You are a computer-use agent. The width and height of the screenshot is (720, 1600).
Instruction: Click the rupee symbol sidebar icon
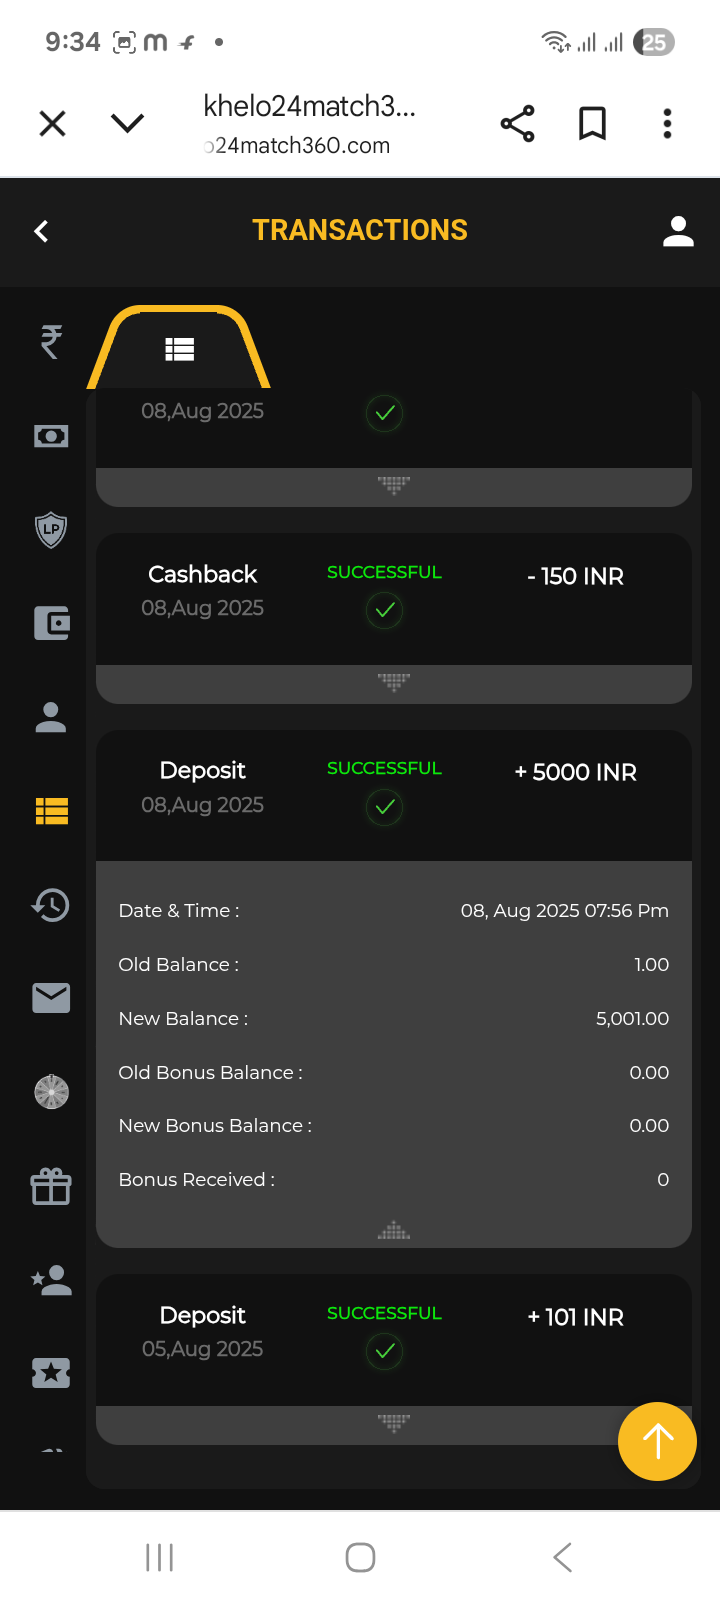(x=51, y=342)
